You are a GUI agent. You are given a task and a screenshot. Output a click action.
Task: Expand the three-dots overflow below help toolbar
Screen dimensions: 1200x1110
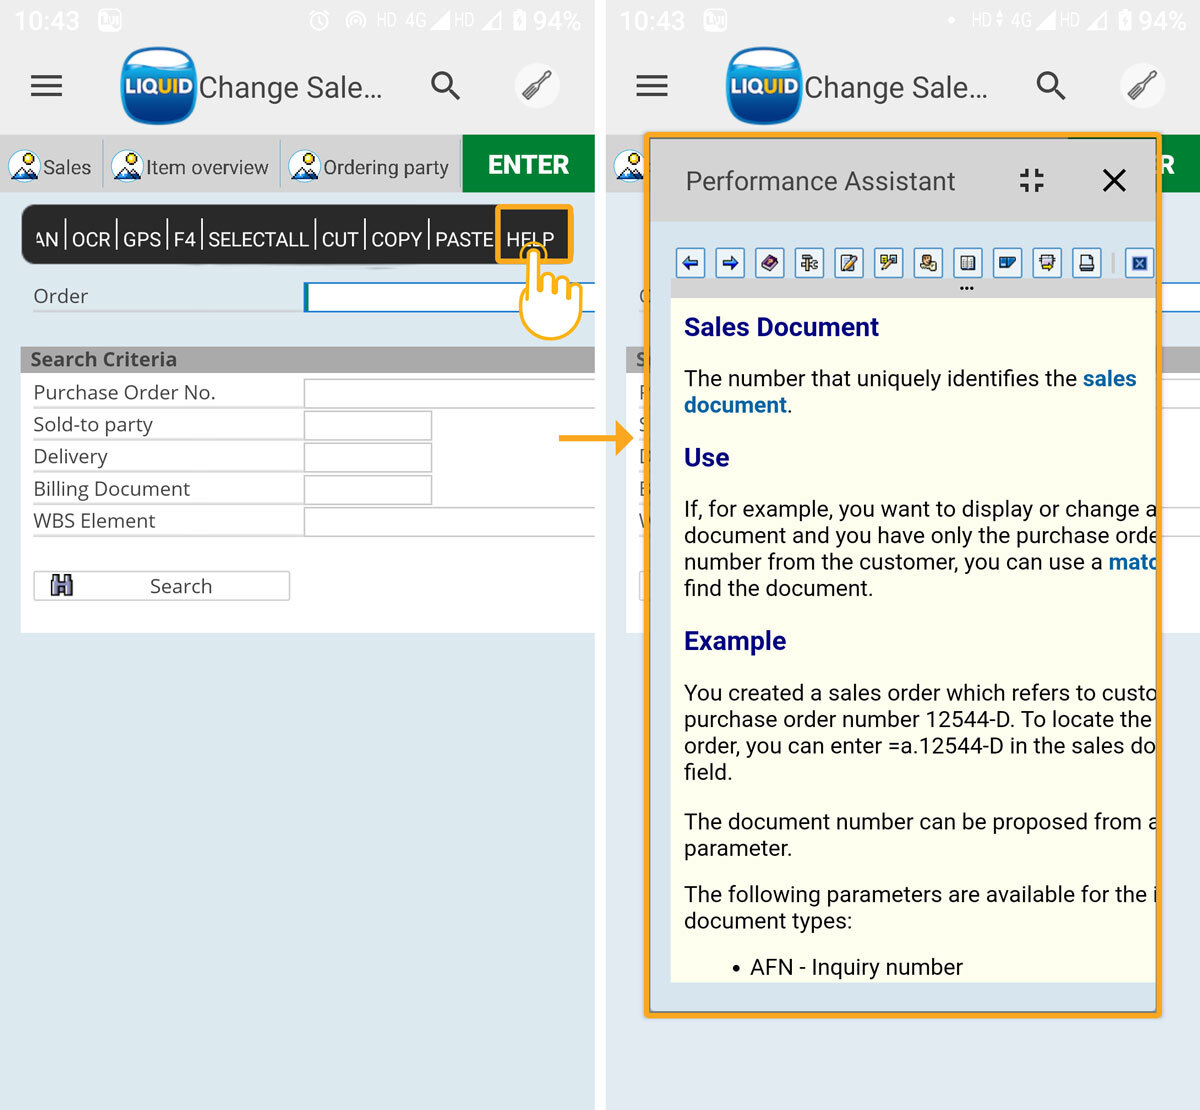[966, 289]
